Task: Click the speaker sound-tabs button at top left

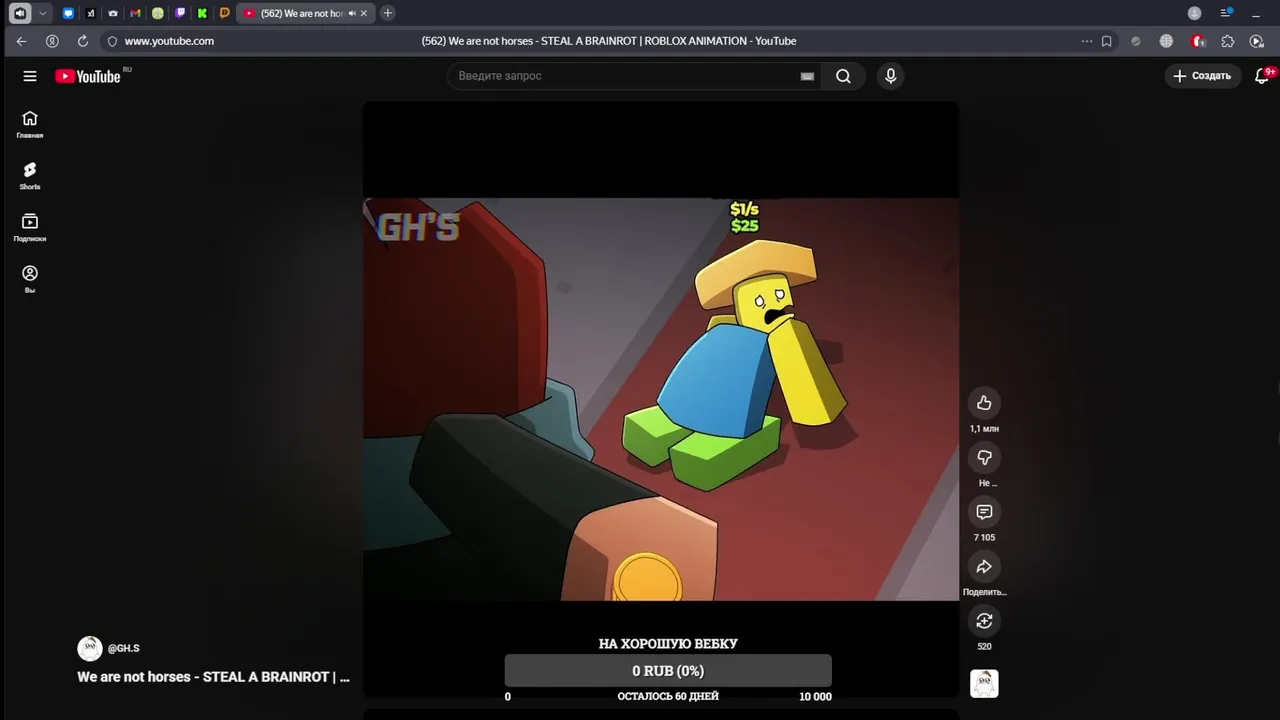Action: (19, 13)
